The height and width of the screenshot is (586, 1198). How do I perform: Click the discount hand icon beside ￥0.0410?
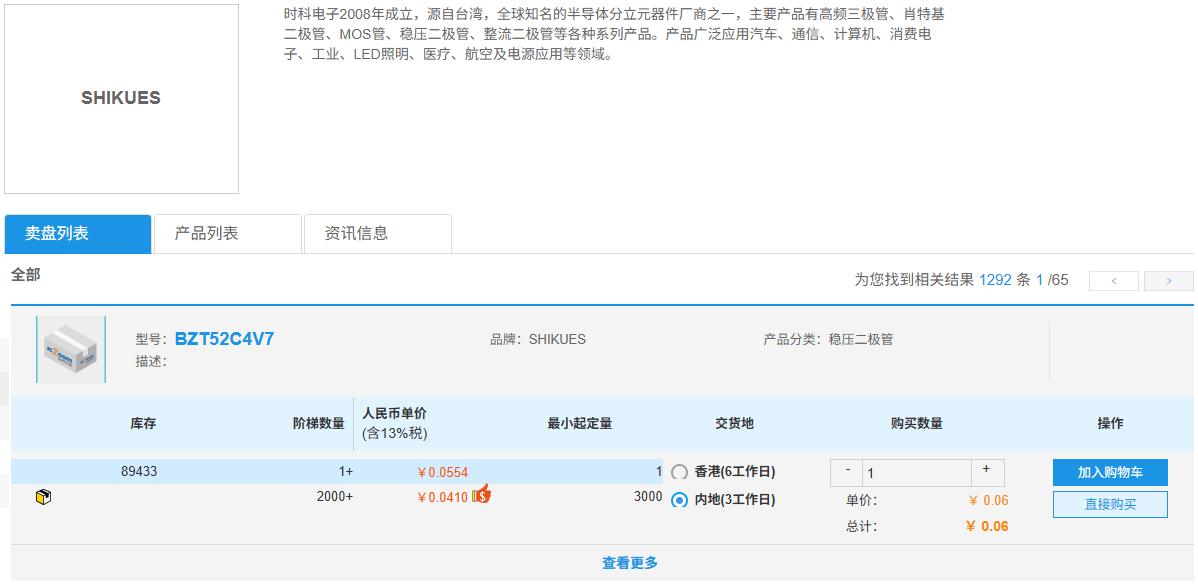[481, 495]
